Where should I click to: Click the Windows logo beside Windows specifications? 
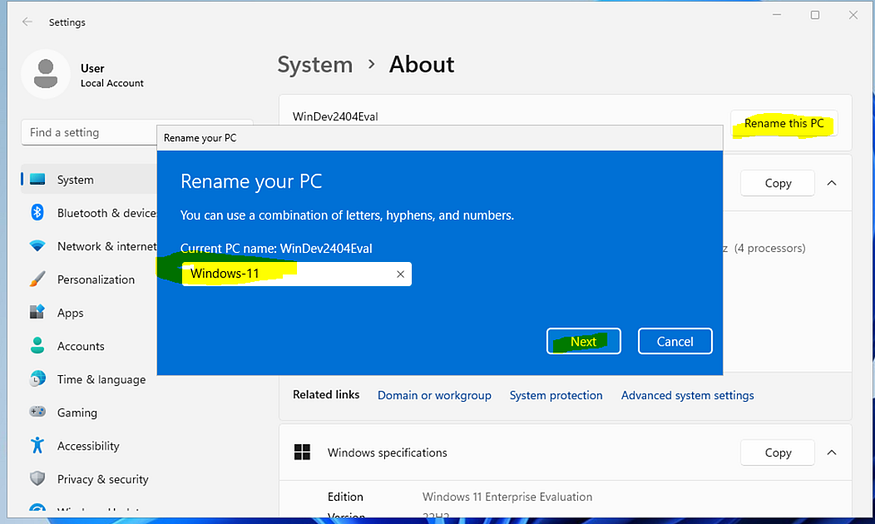[x=302, y=452]
